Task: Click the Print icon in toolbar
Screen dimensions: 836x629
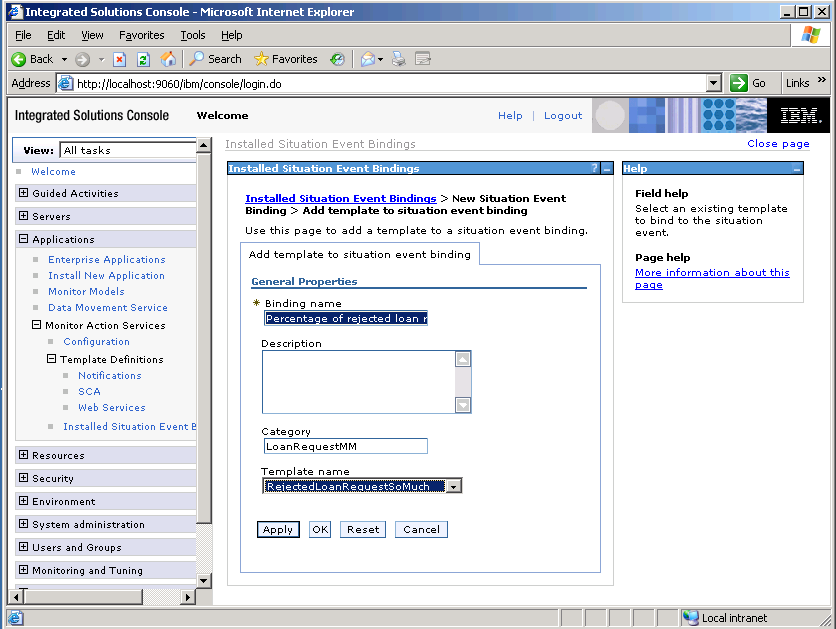Action: [398, 59]
